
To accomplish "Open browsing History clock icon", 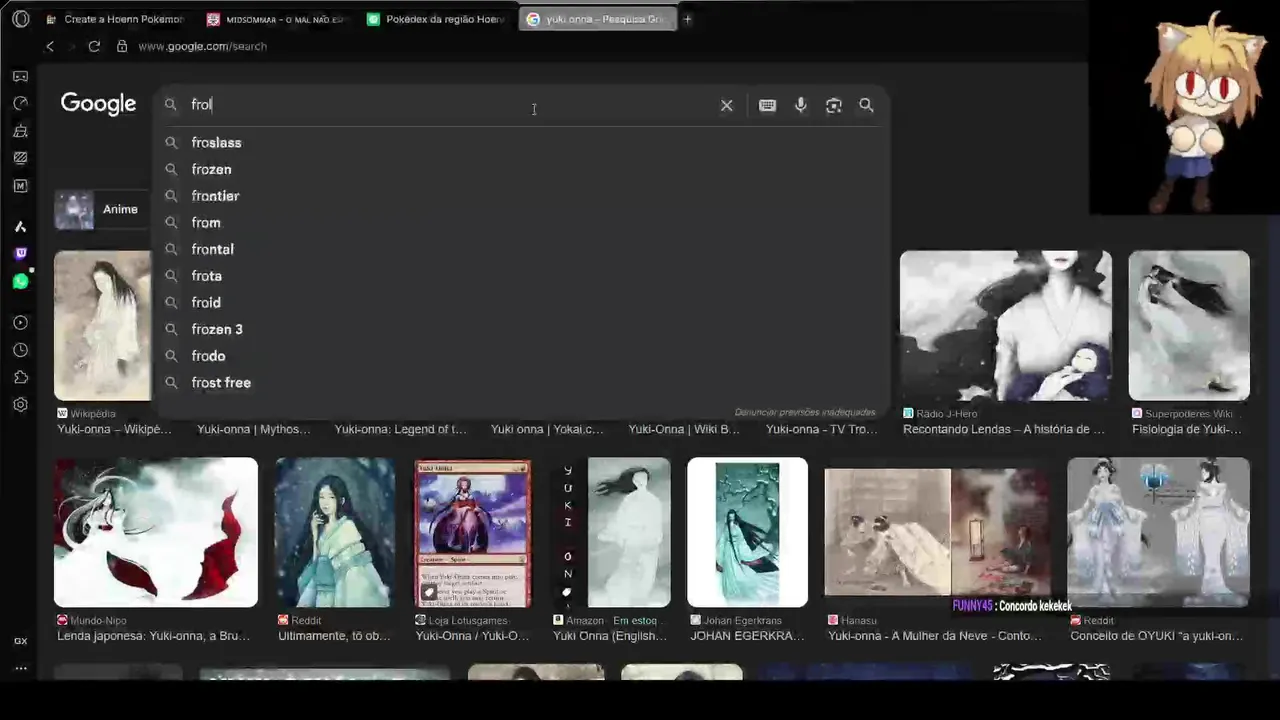I will [20, 350].
